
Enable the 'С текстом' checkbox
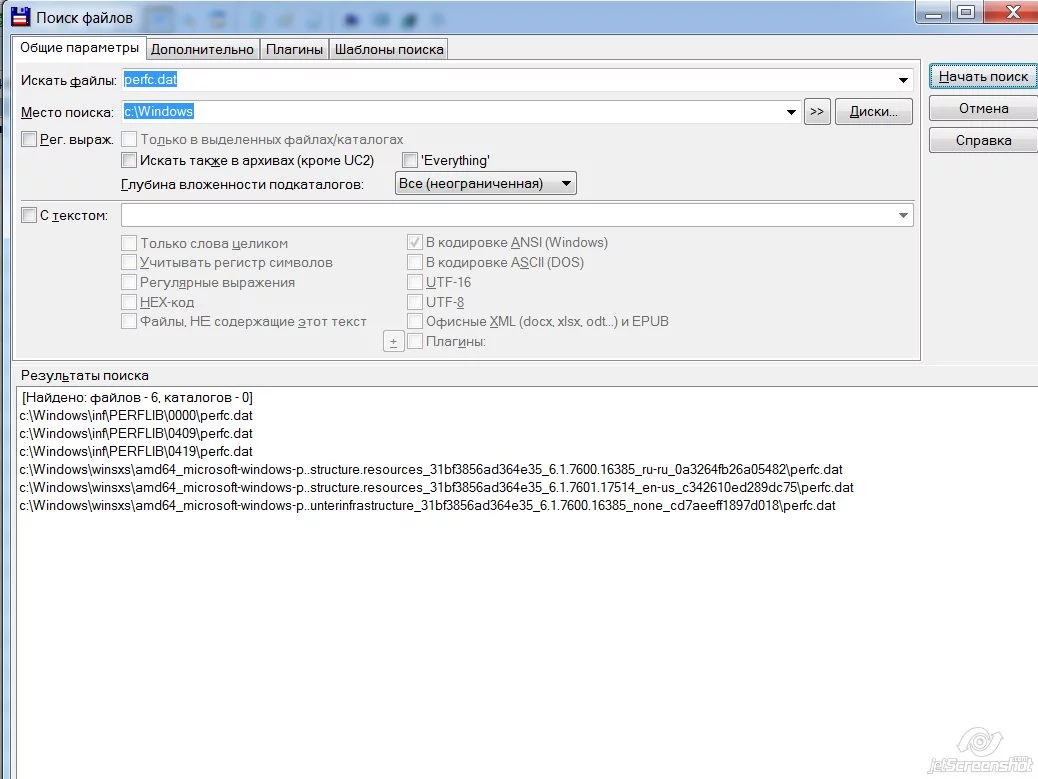pos(29,215)
